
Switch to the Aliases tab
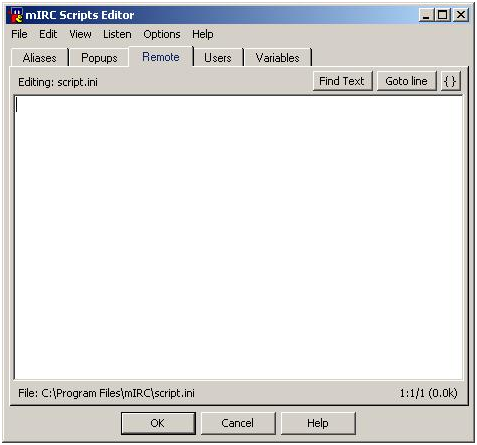(40, 58)
